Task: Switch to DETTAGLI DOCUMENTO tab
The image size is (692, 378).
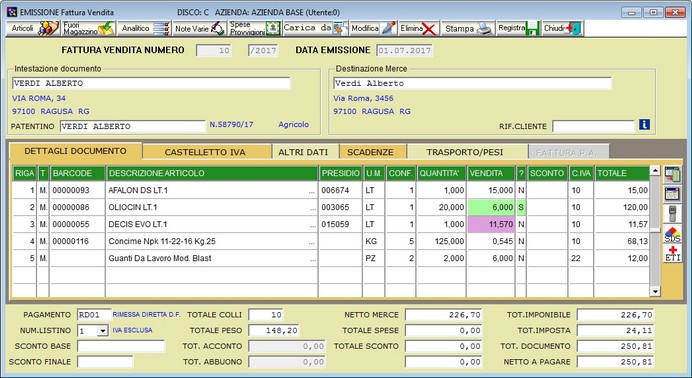Action: pos(75,151)
